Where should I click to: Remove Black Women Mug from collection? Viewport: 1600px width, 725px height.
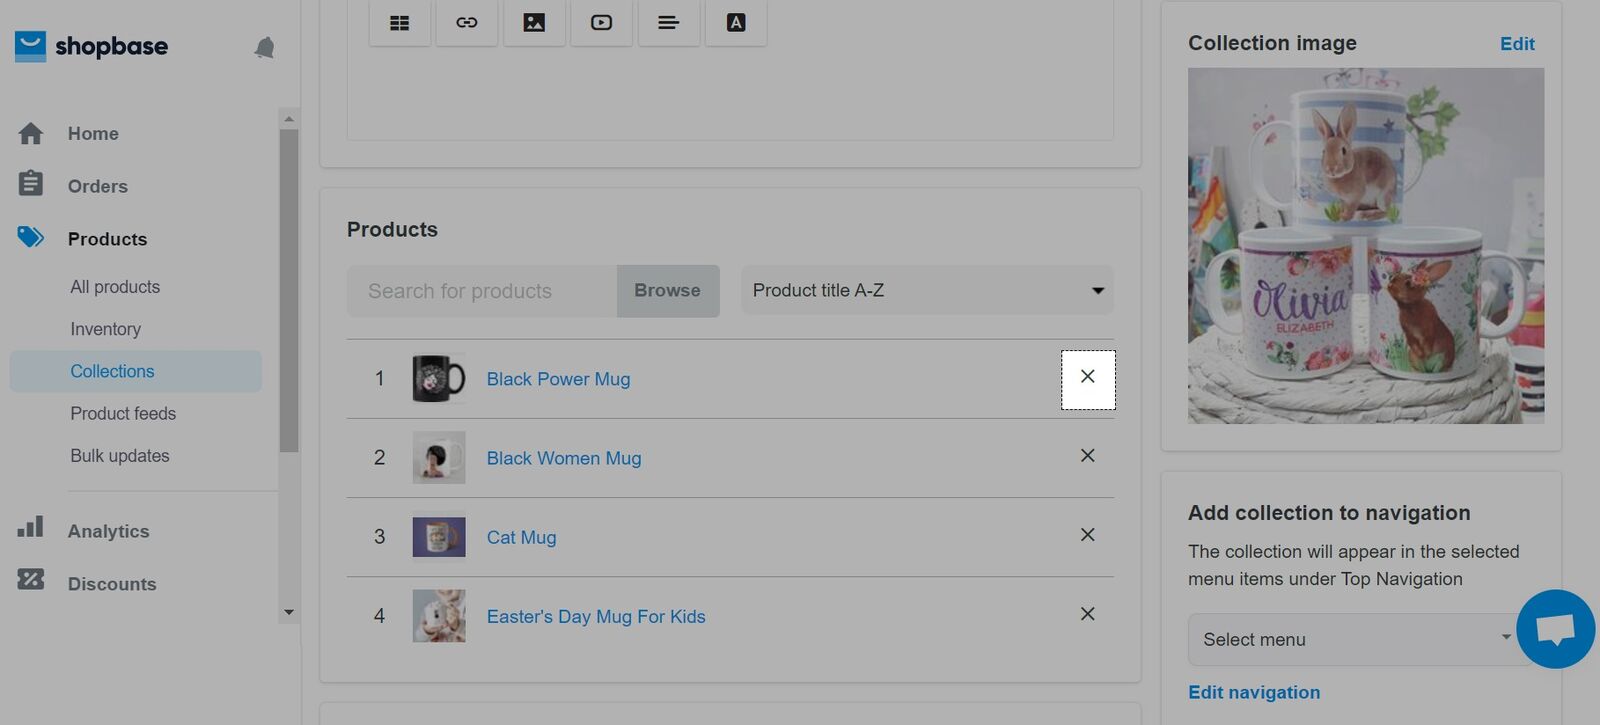click(x=1087, y=456)
